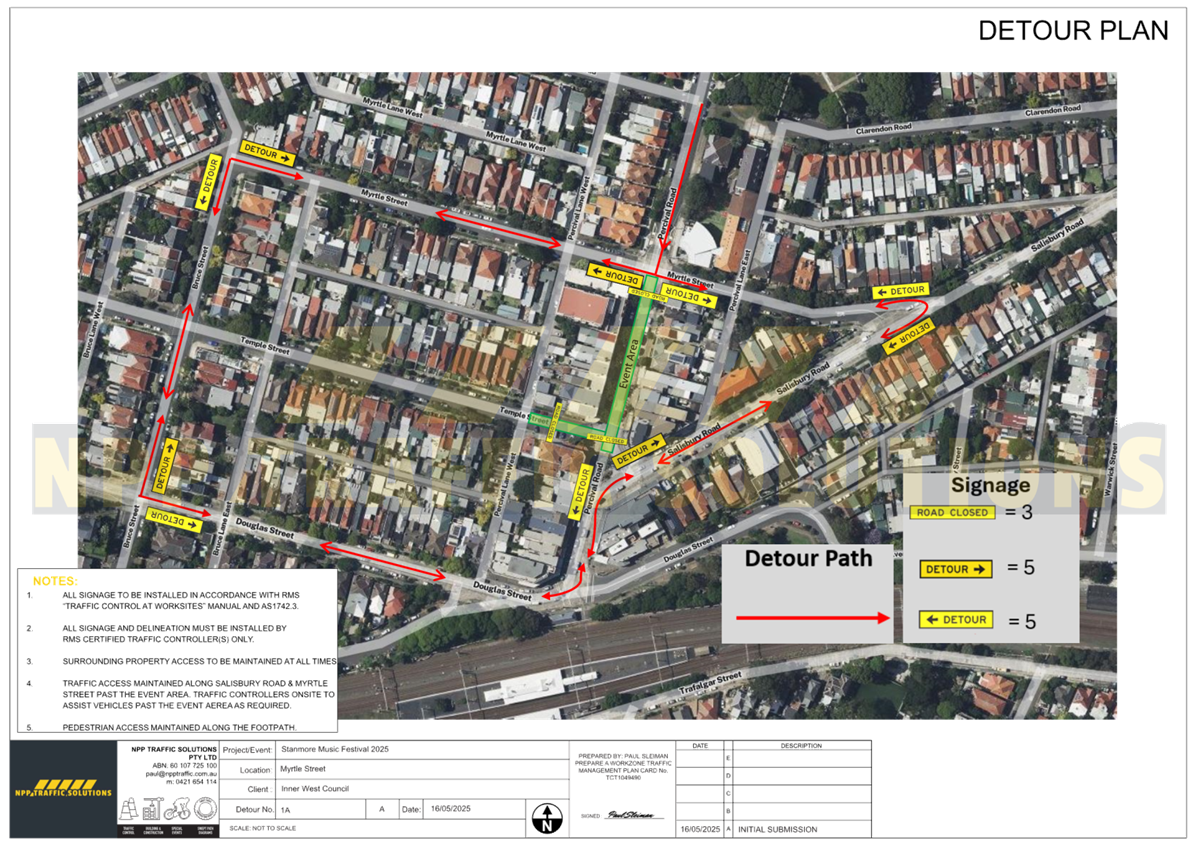The image size is (1194, 844).
Task: Select the right-arrow DETOUR sign in legend
Action: pos(956,569)
